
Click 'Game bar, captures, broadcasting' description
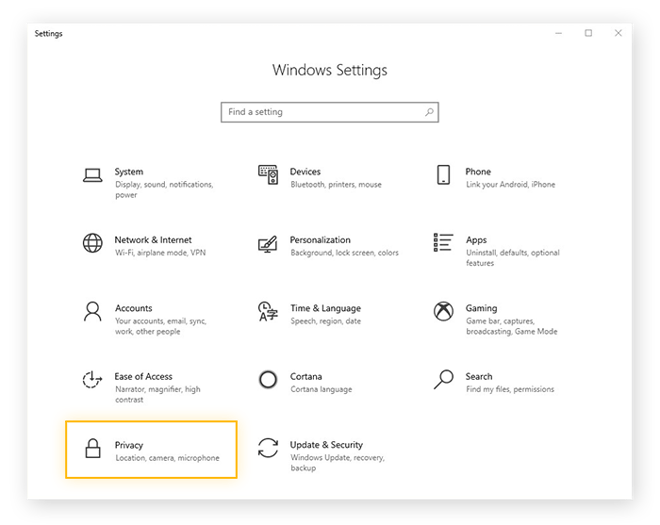(x=511, y=326)
